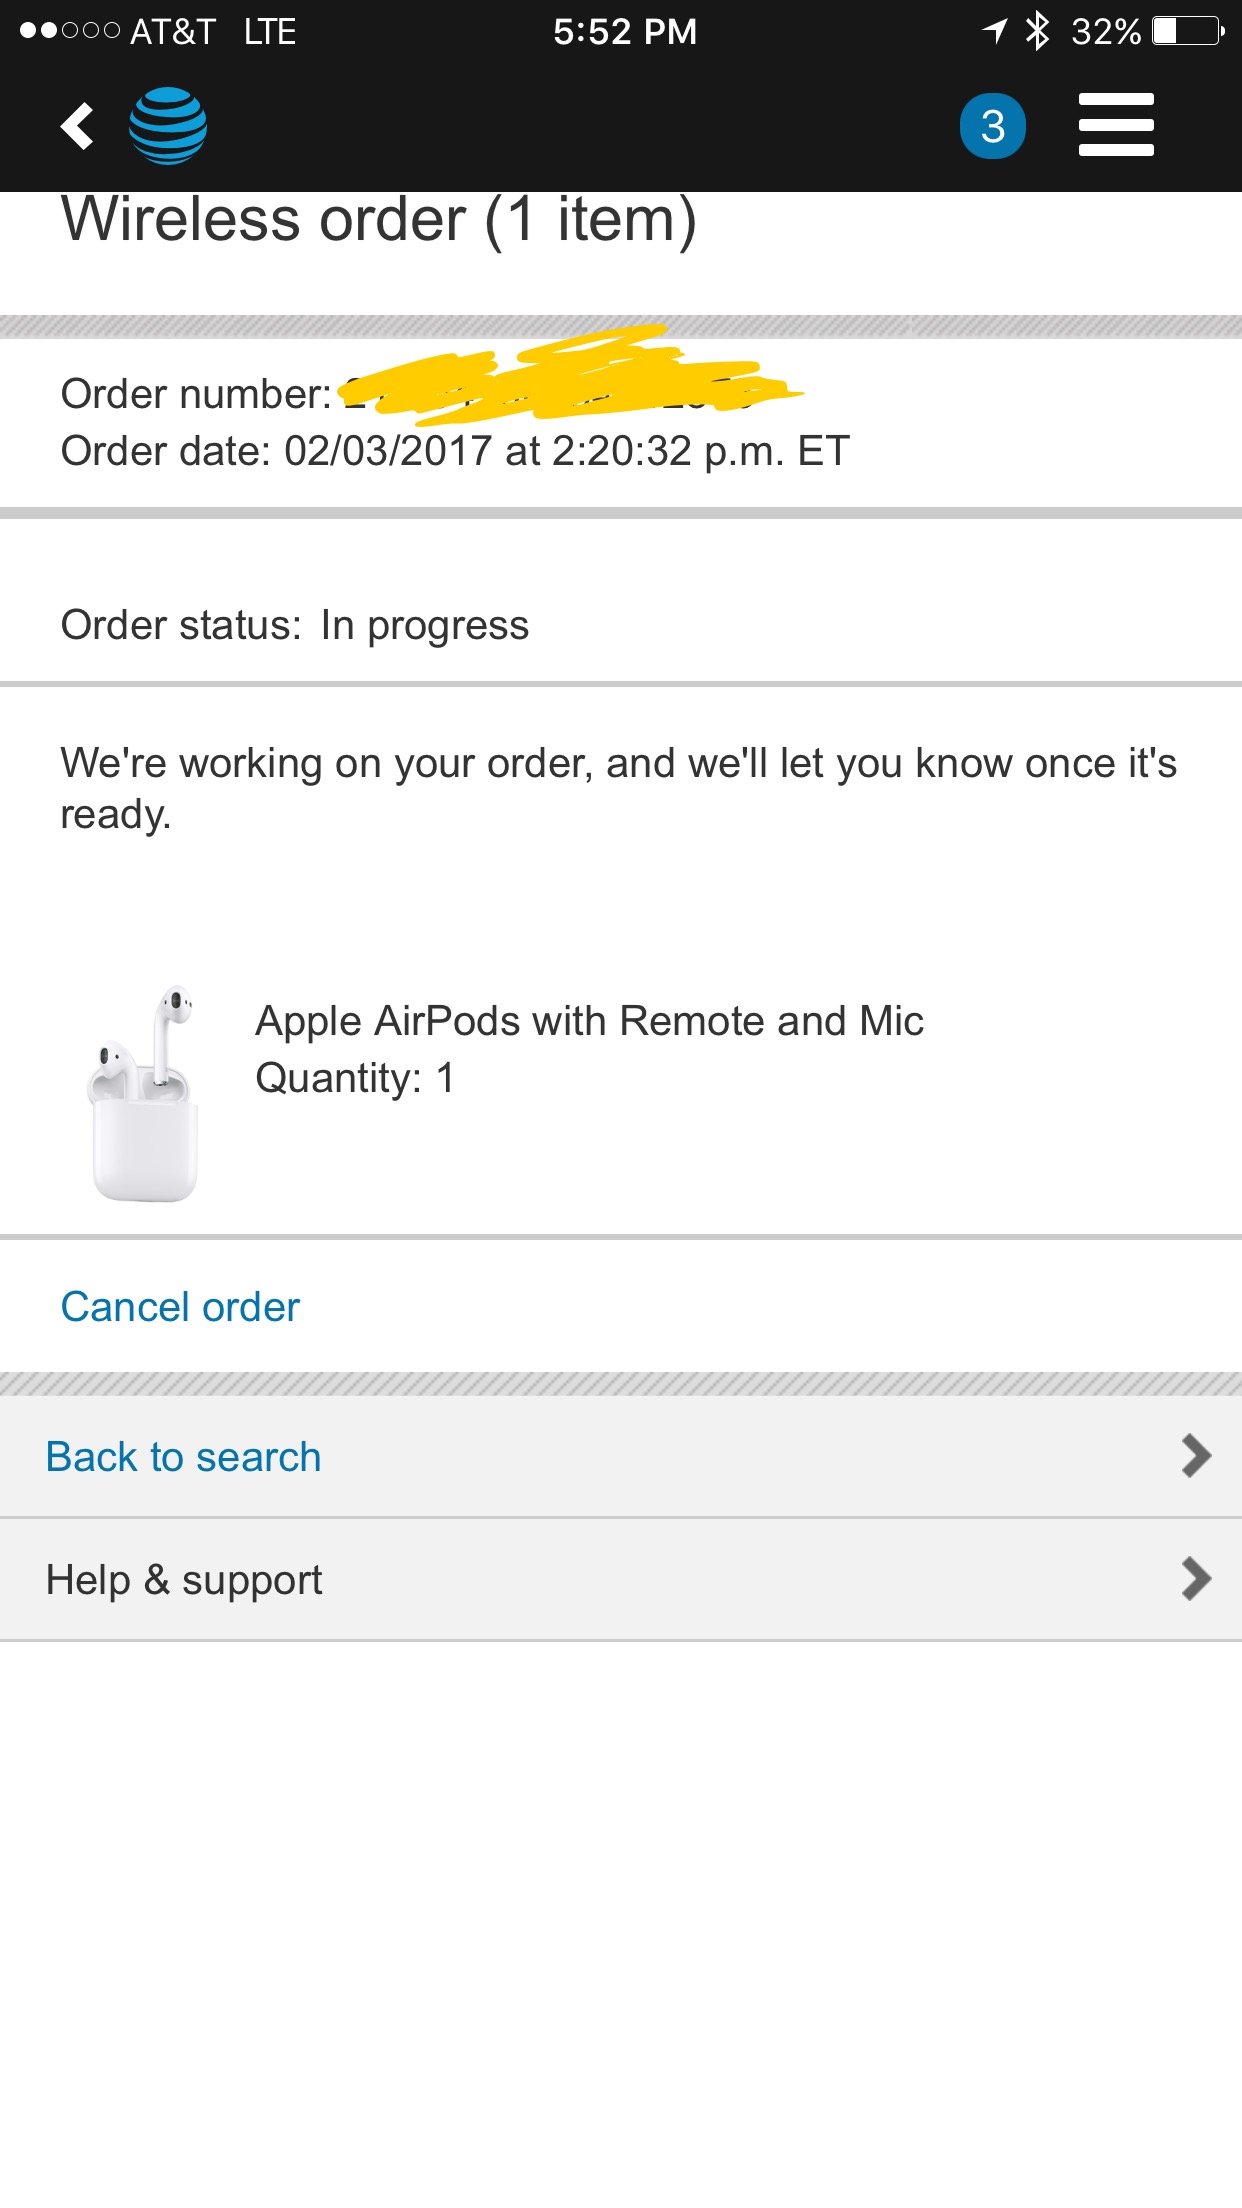Screen dimensions: 1242x2208
Task: Tap the order date line
Action: pyautogui.click(x=455, y=451)
